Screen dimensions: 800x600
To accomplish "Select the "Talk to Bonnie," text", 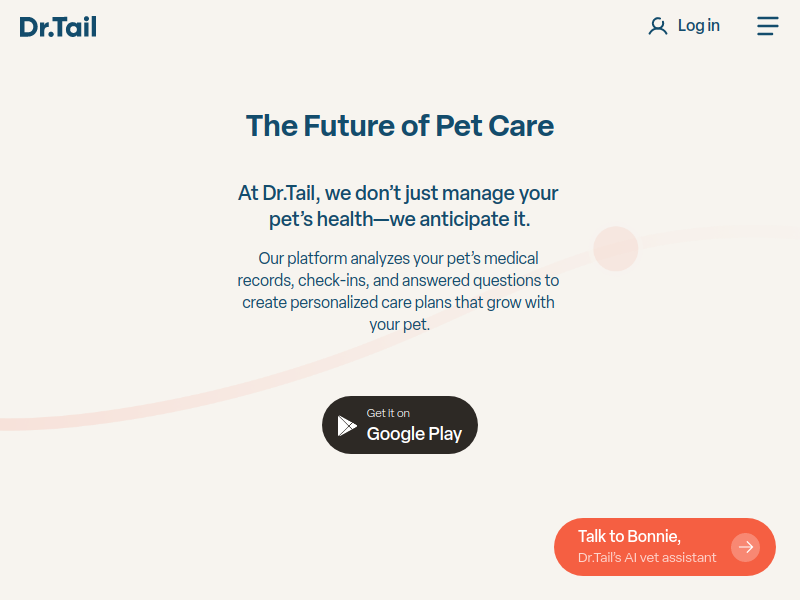I will point(629,536).
